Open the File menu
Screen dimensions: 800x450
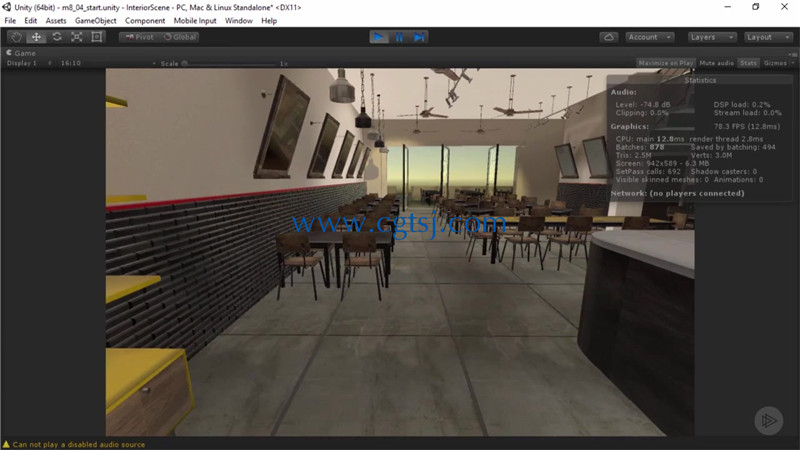[10, 20]
